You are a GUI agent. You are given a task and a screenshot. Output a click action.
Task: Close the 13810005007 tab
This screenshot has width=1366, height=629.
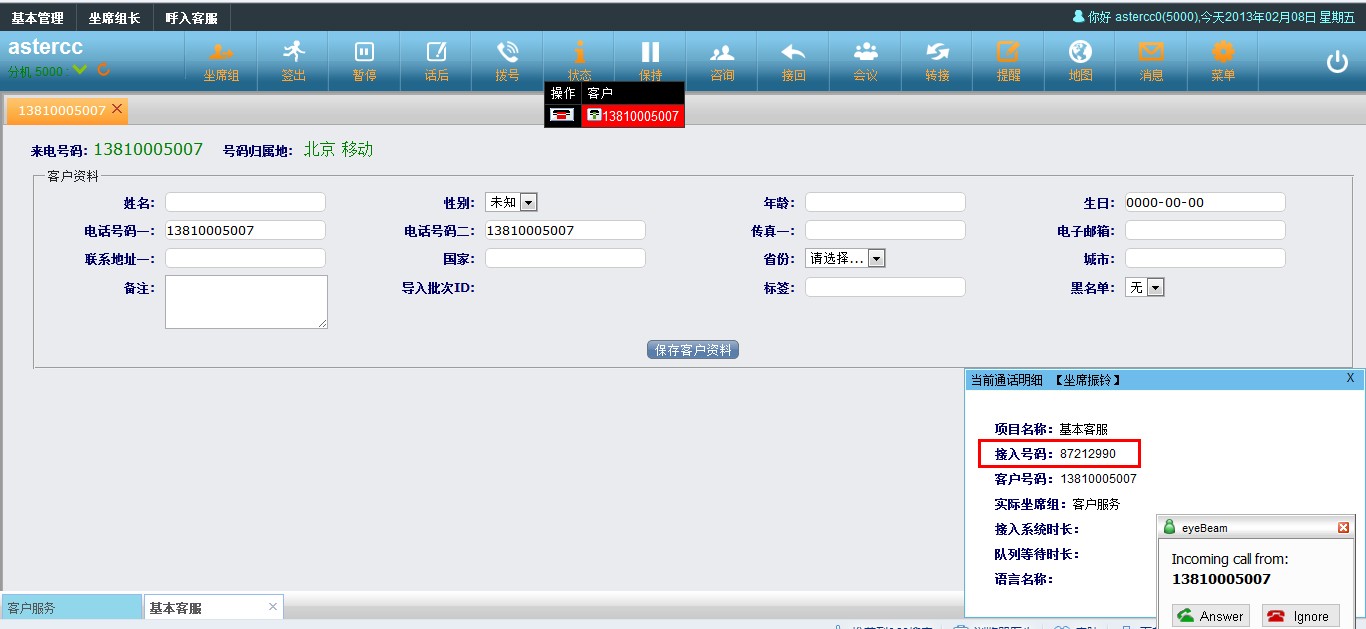pyautogui.click(x=117, y=108)
